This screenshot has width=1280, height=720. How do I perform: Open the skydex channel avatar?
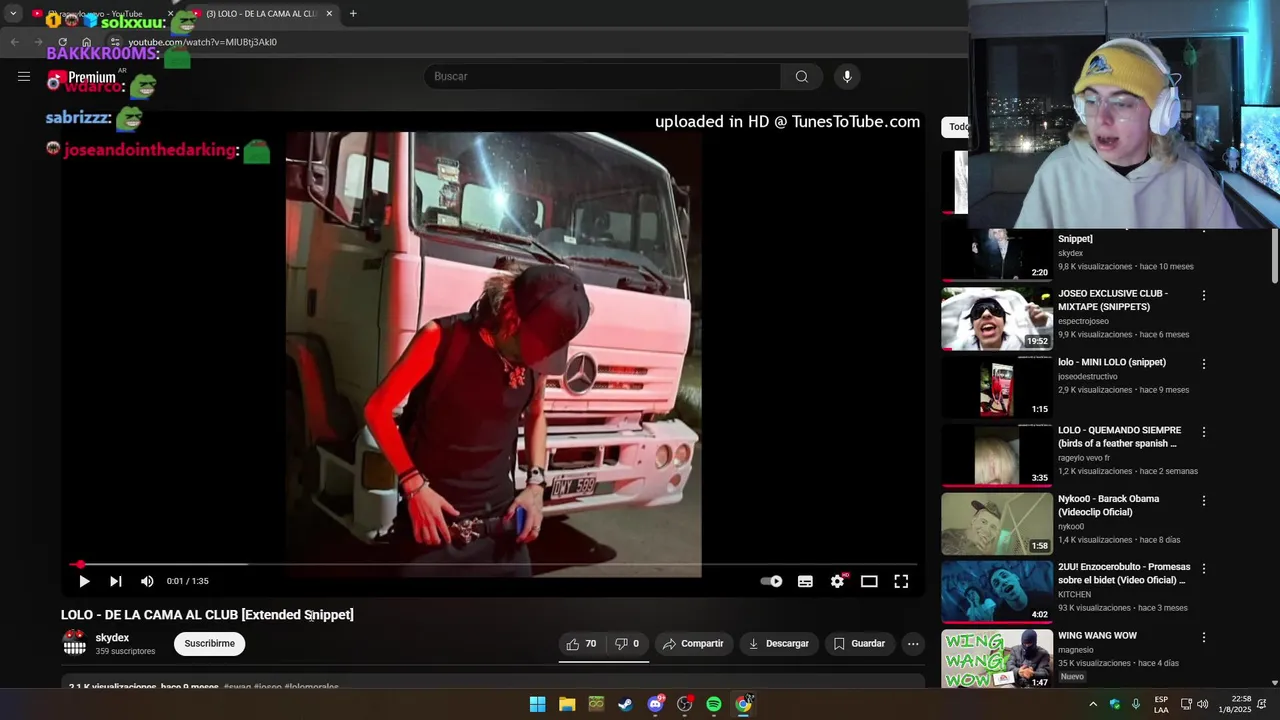[x=75, y=643]
